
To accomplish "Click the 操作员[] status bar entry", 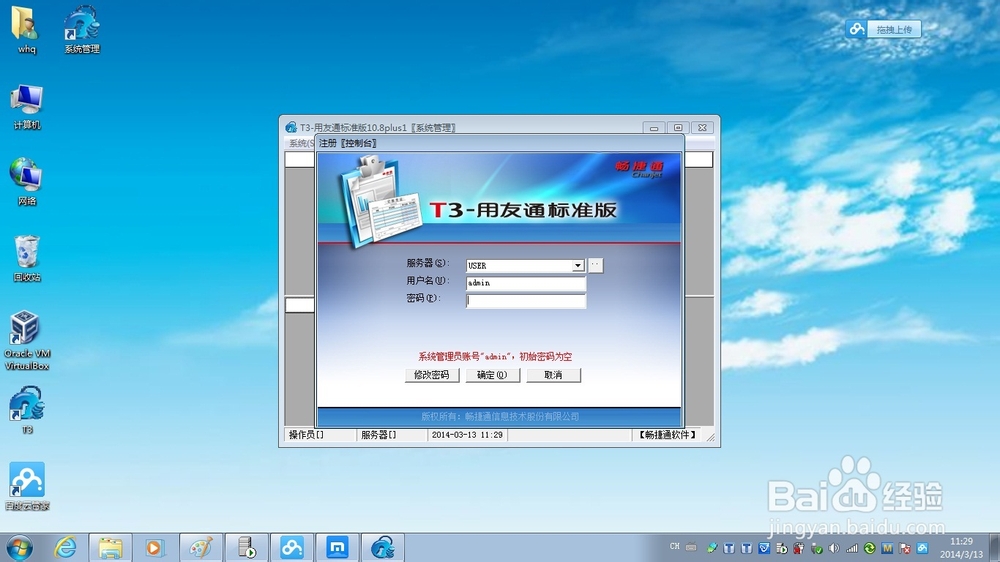I will click(x=306, y=435).
